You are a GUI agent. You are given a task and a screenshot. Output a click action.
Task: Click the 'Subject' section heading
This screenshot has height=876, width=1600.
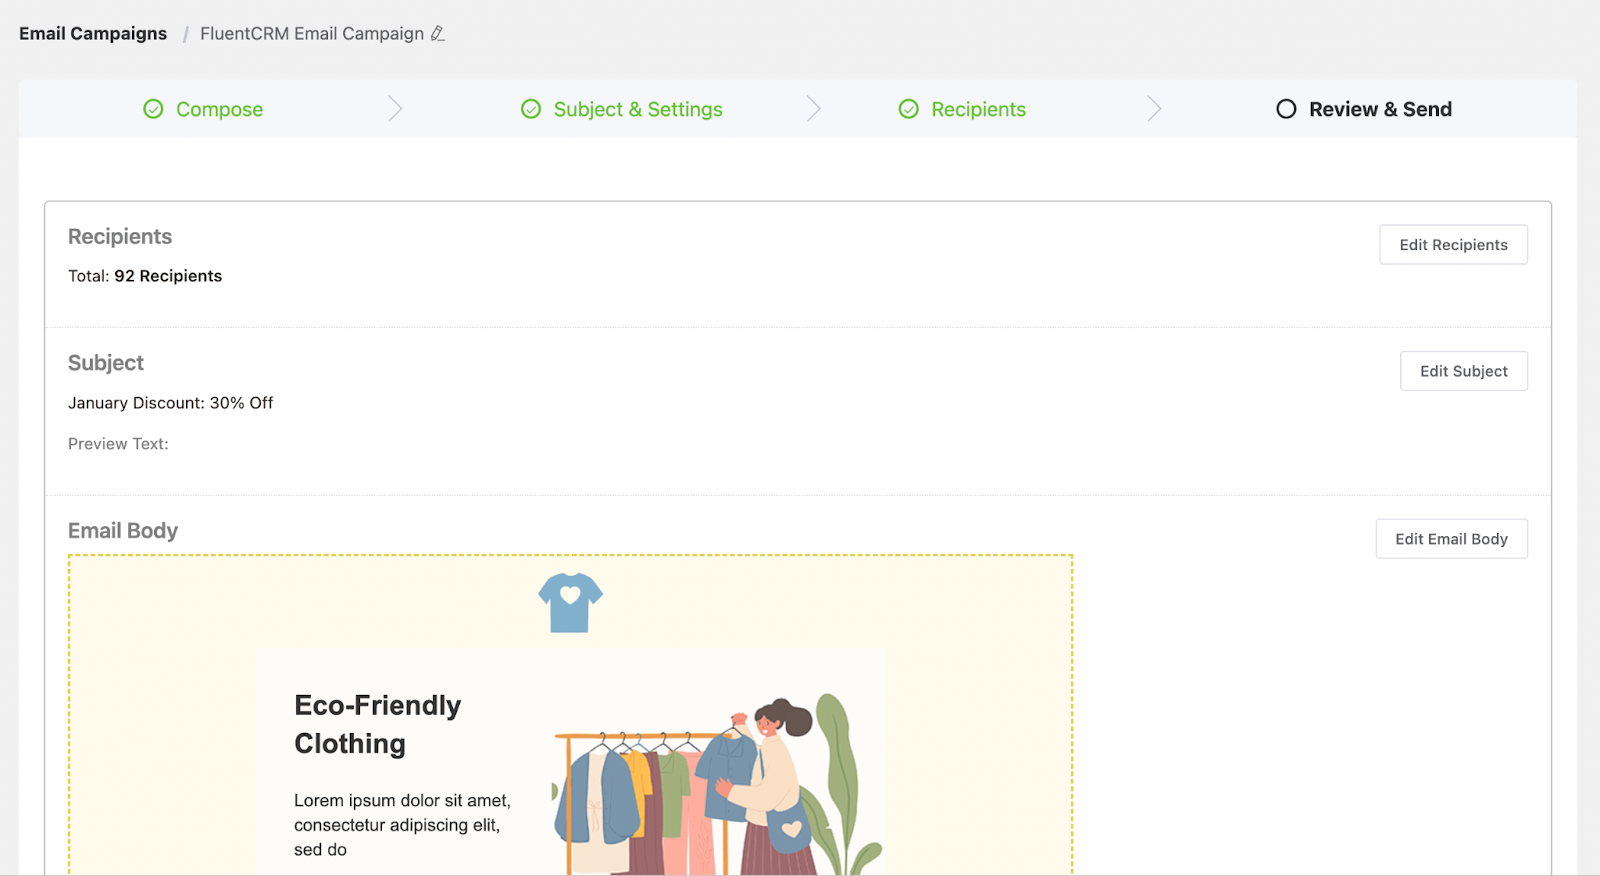pos(106,363)
